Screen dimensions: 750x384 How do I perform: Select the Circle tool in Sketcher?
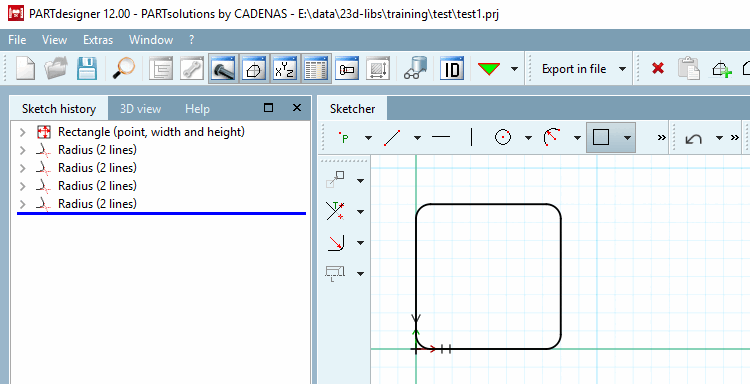point(503,138)
